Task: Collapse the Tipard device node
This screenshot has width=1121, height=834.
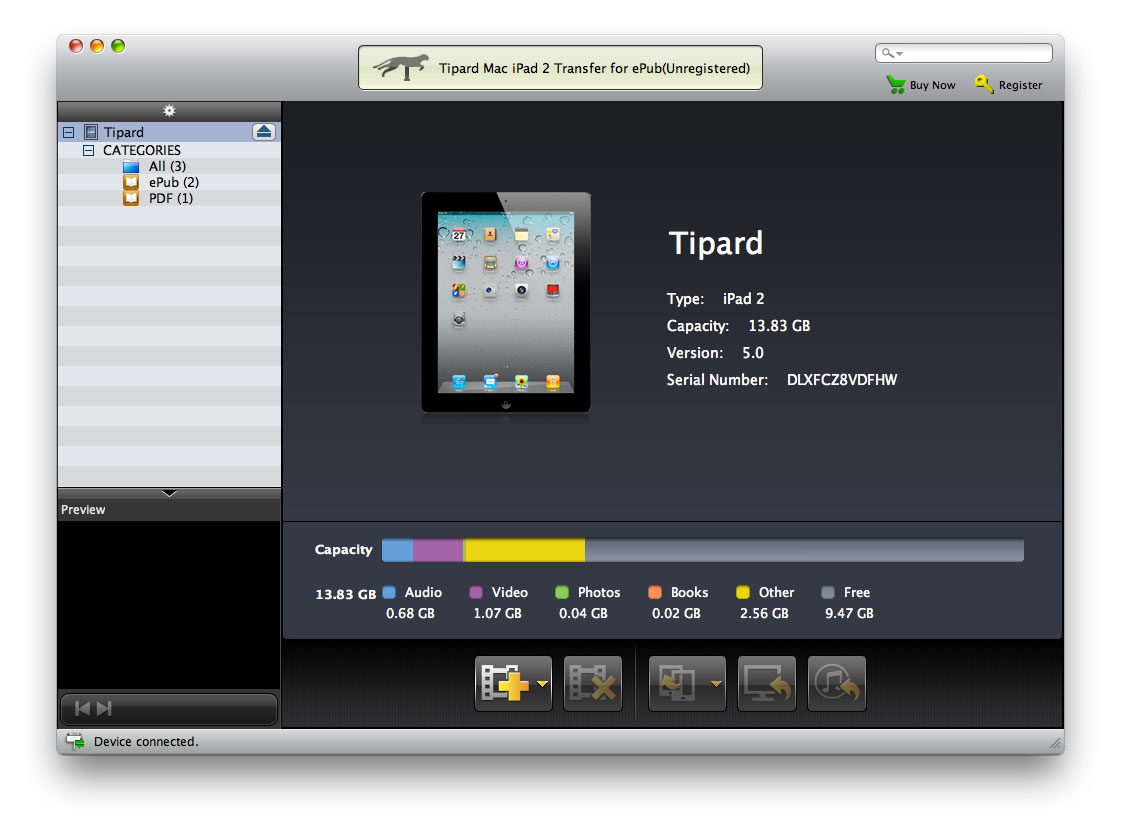Action: pyautogui.click(x=67, y=131)
